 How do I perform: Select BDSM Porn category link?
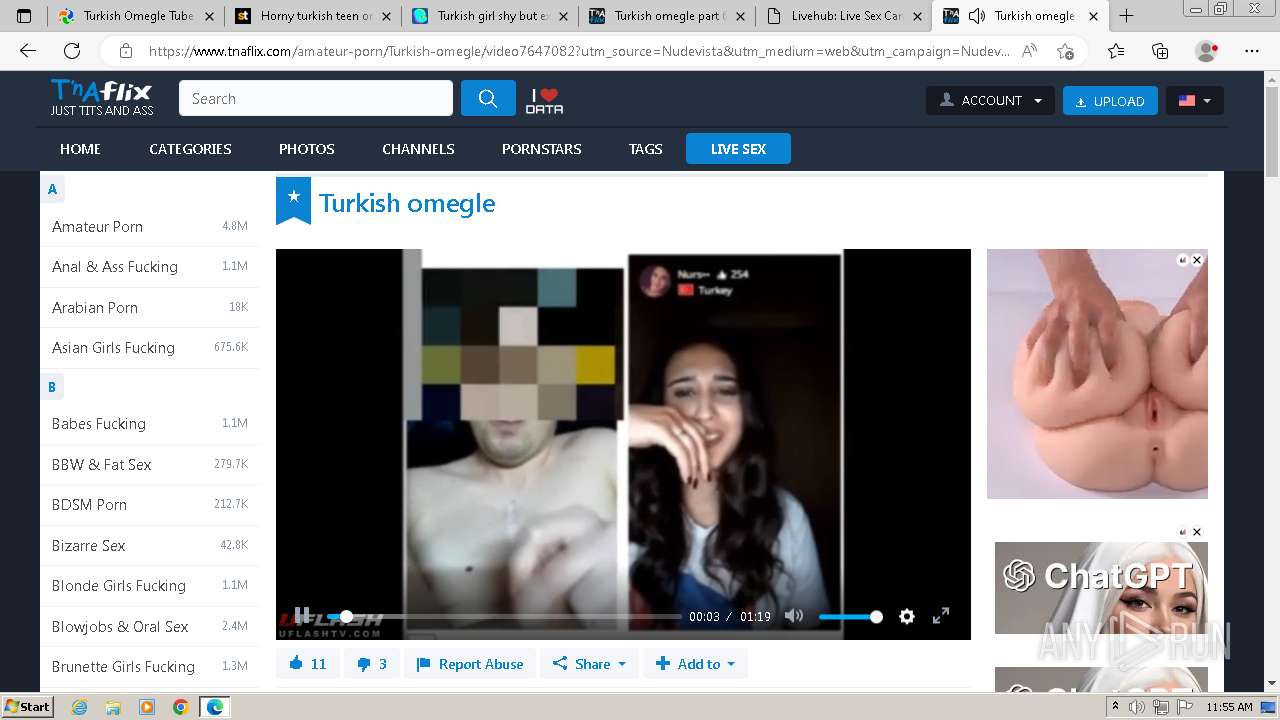click(x=89, y=505)
